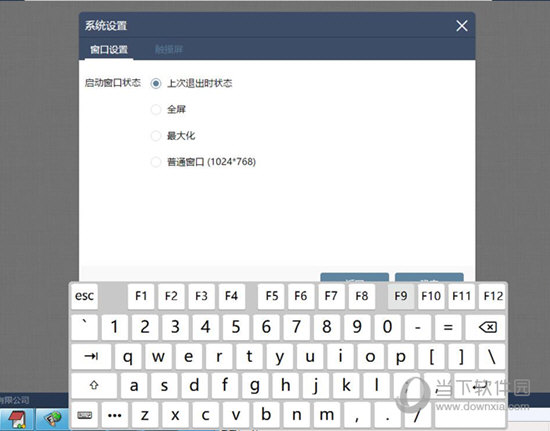Tap the letter t key
Screen dimensions: 550x431
pos(249,356)
